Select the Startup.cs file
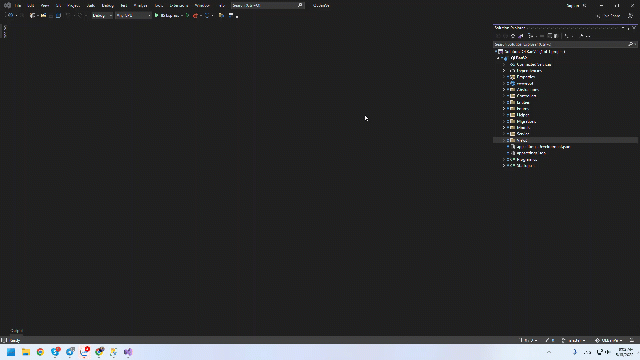The width and height of the screenshot is (640, 360). pyautogui.click(x=525, y=166)
